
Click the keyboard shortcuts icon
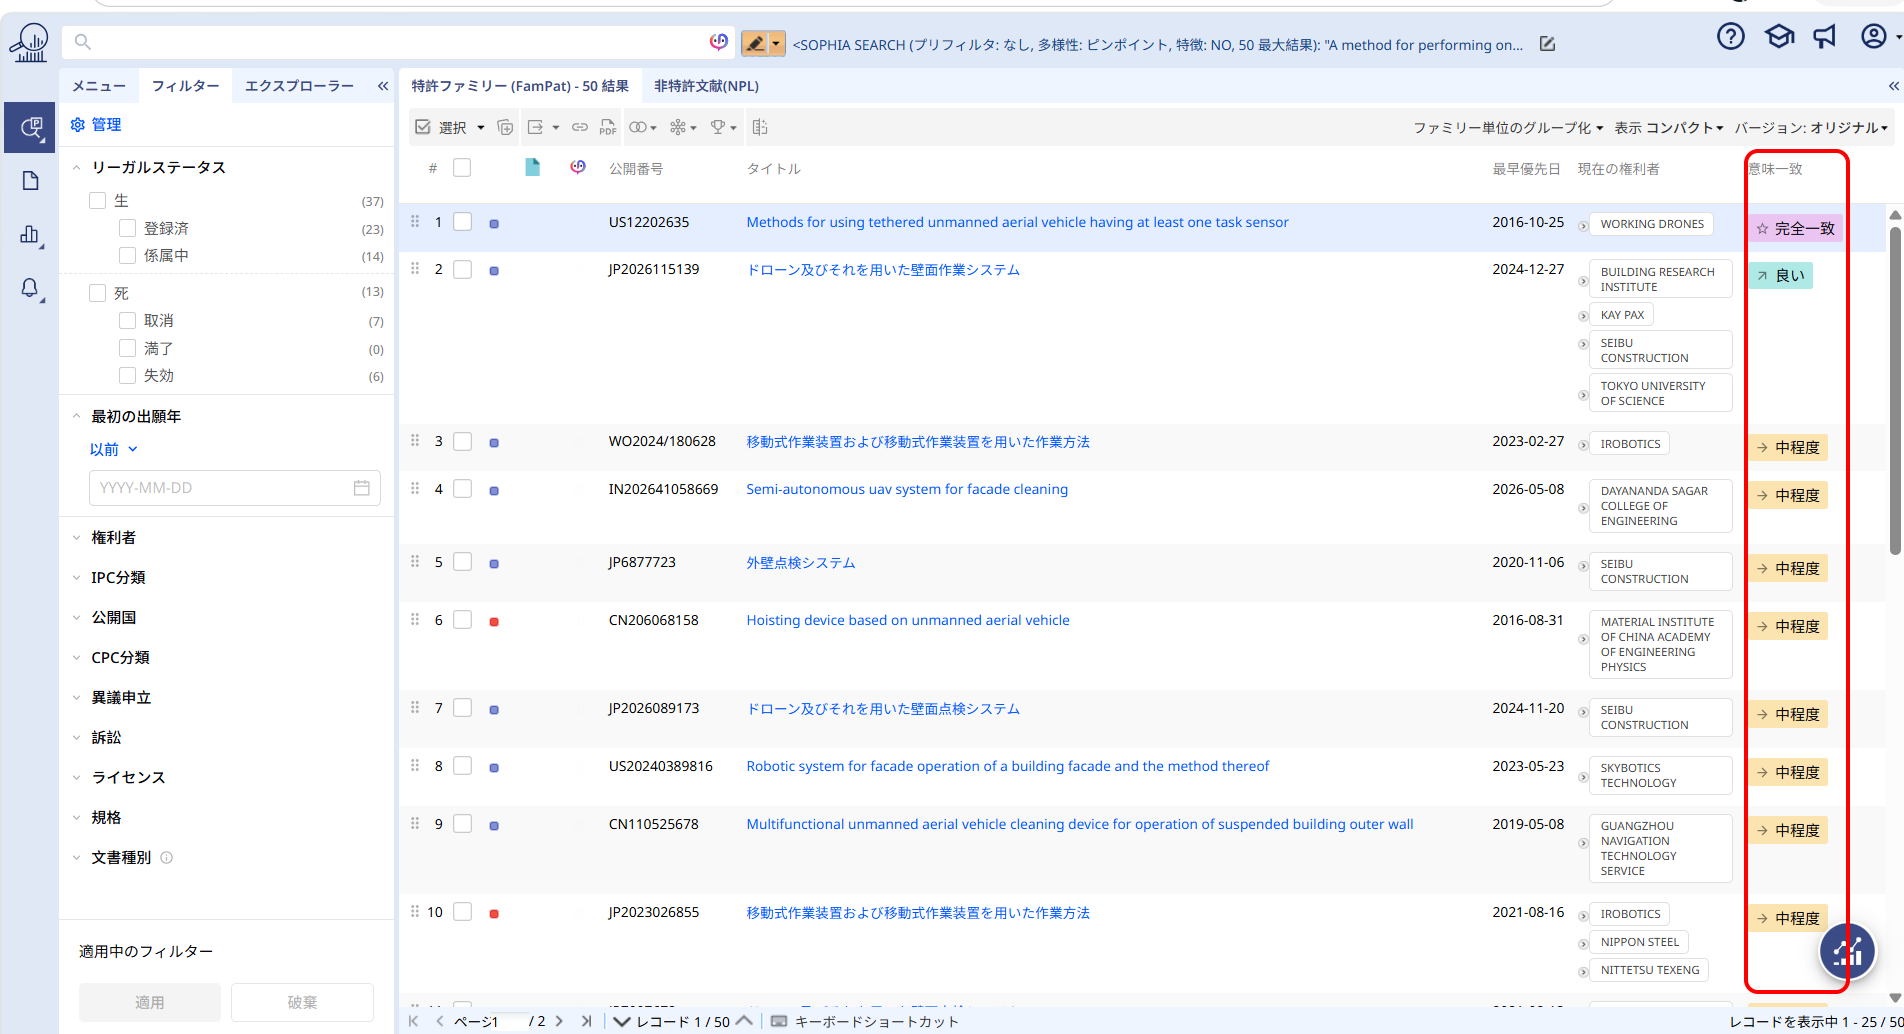click(779, 1021)
